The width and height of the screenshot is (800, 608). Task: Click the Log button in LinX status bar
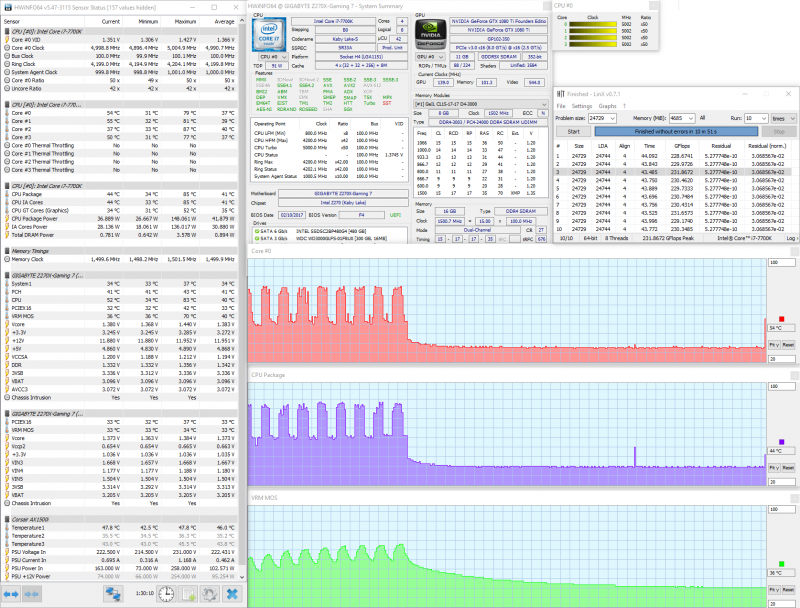791,238
